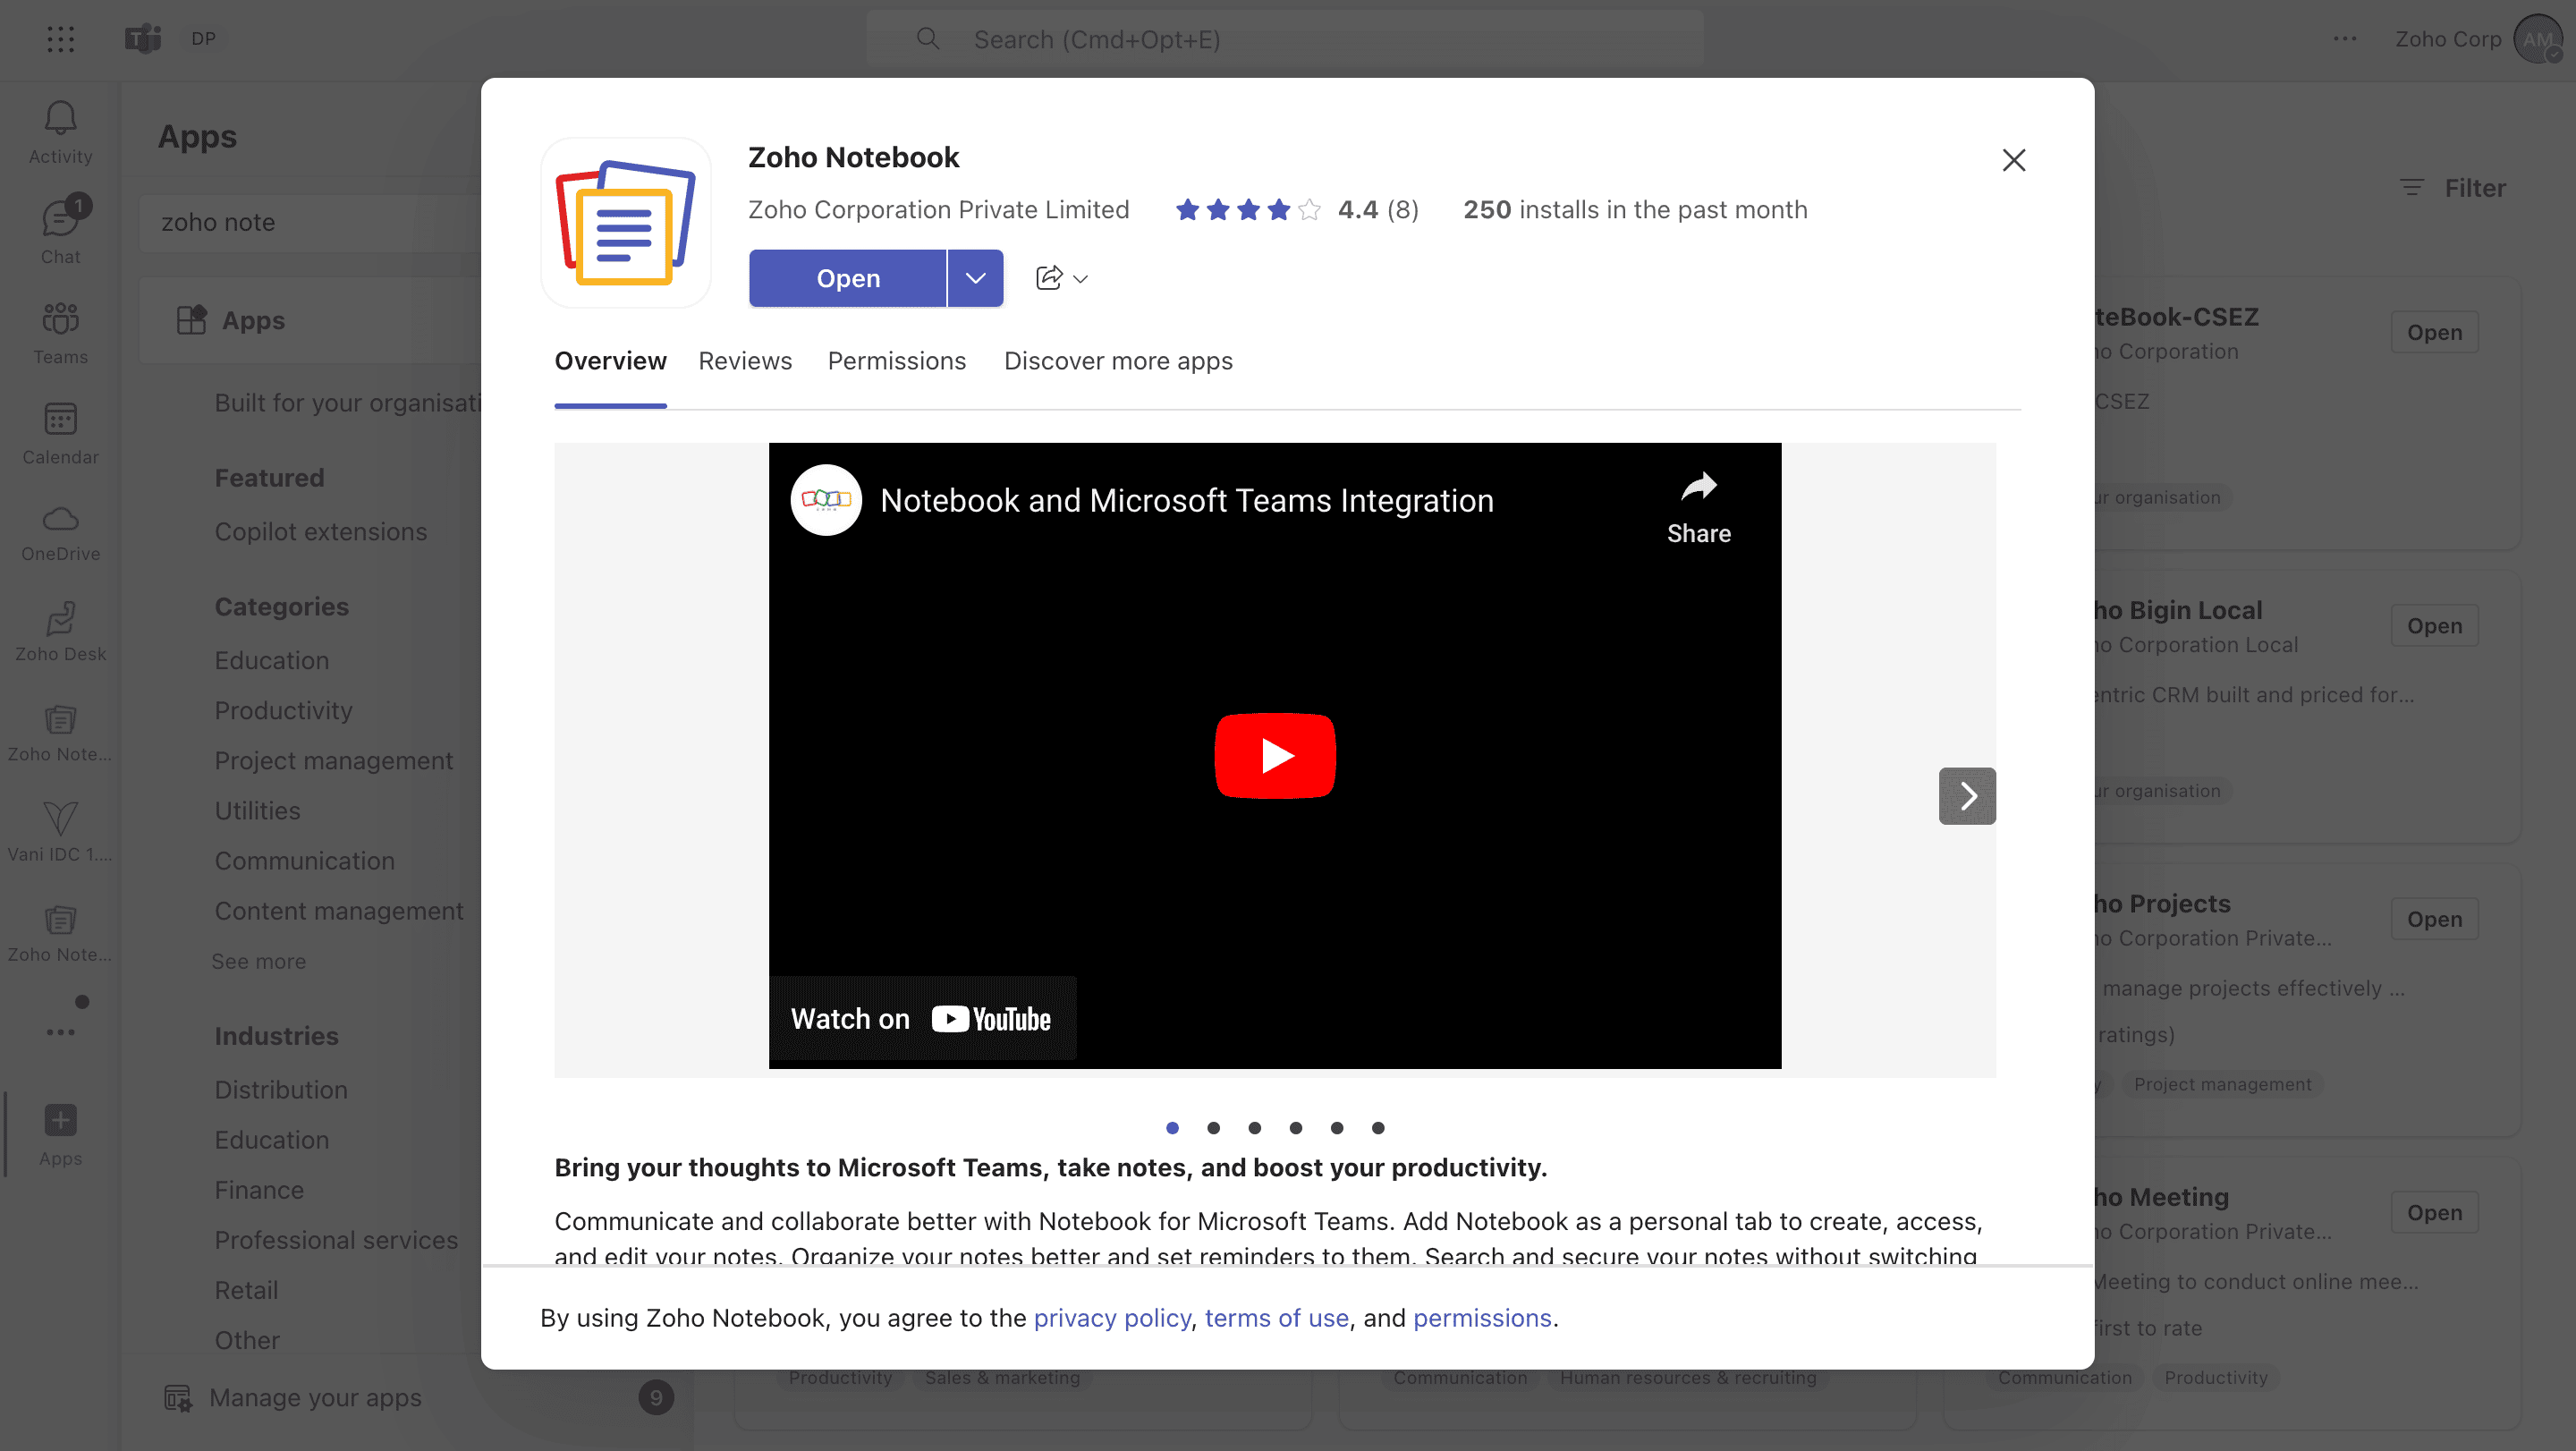Select the fourth carousel dot
Viewport: 2576px width, 1451px height.
point(1296,1128)
